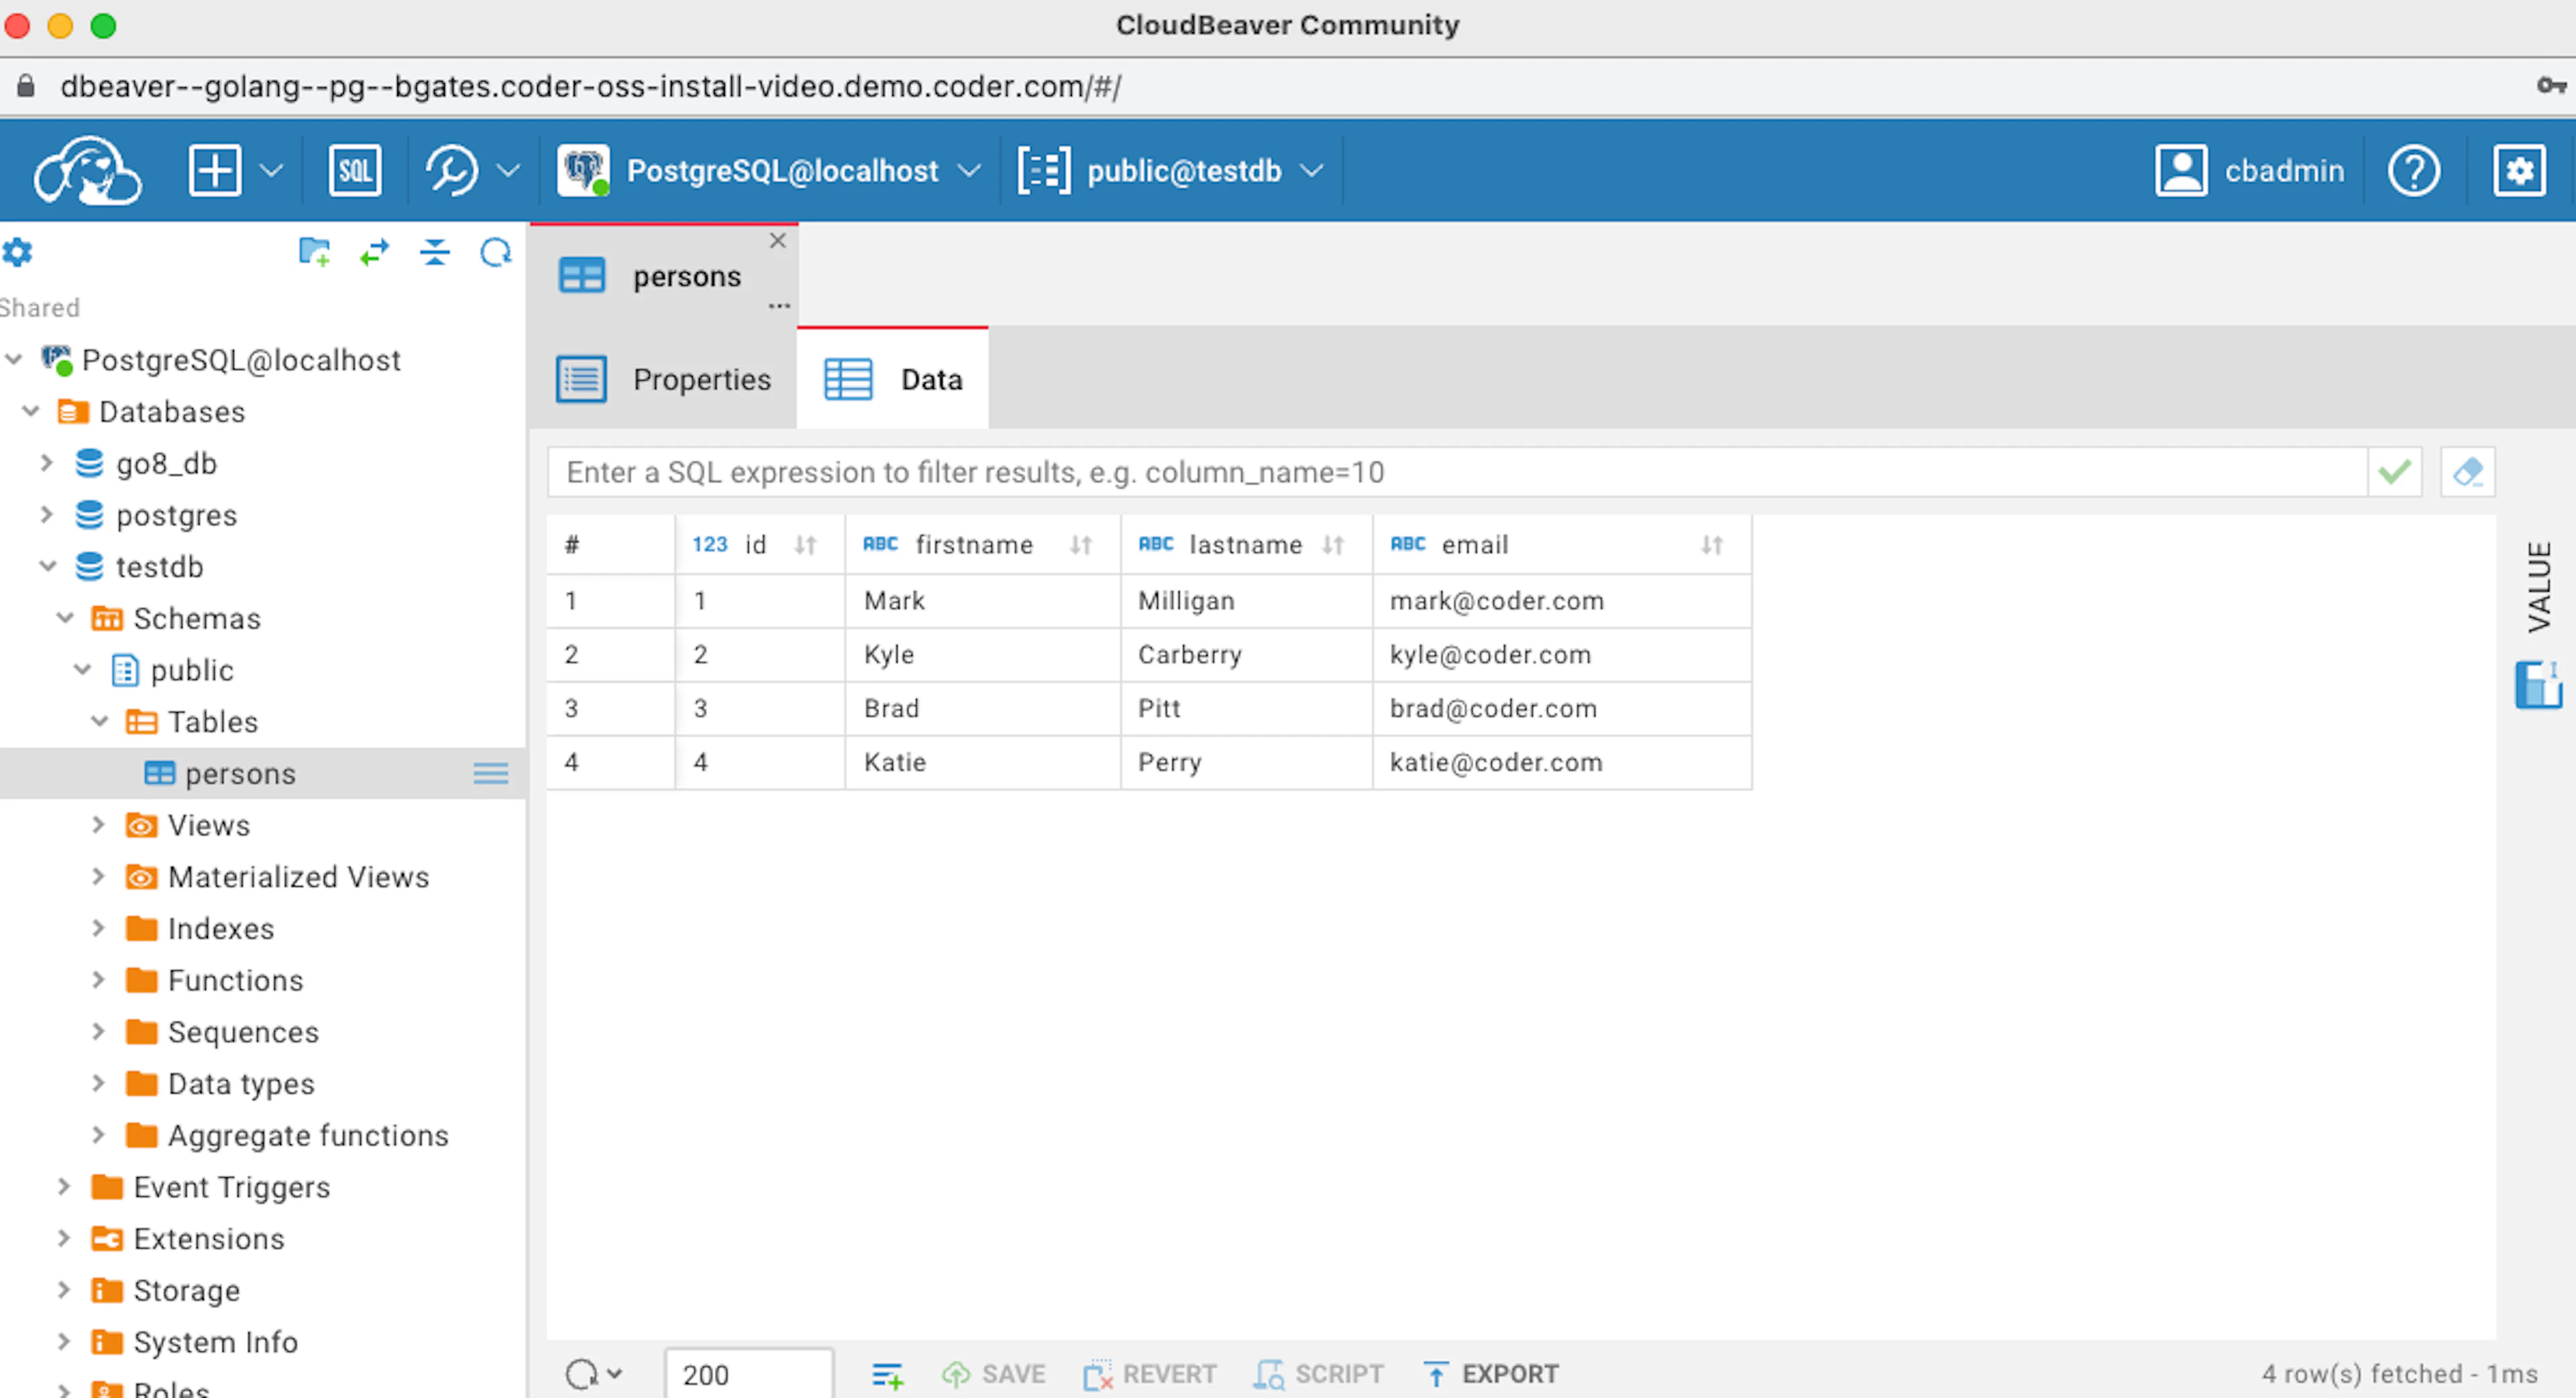2576x1398 pixels.
Task: Add a new row icon
Action: pyautogui.click(x=886, y=1375)
